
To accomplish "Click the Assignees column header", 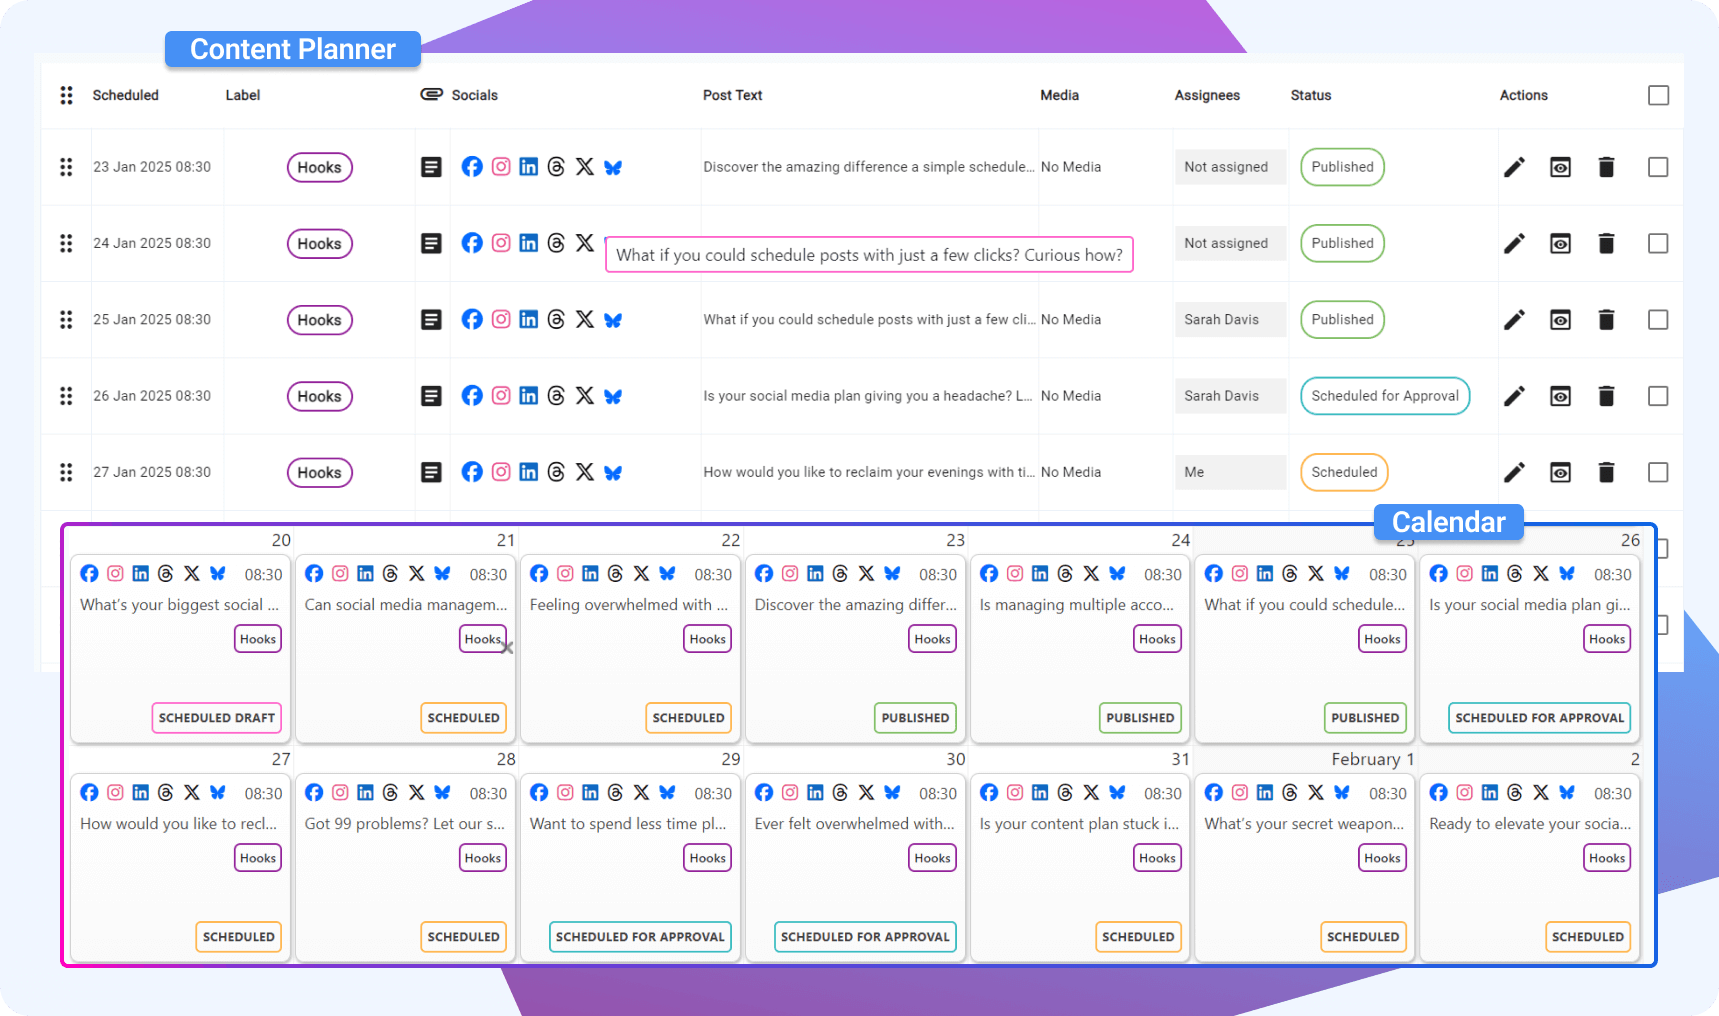I will pyautogui.click(x=1207, y=95).
